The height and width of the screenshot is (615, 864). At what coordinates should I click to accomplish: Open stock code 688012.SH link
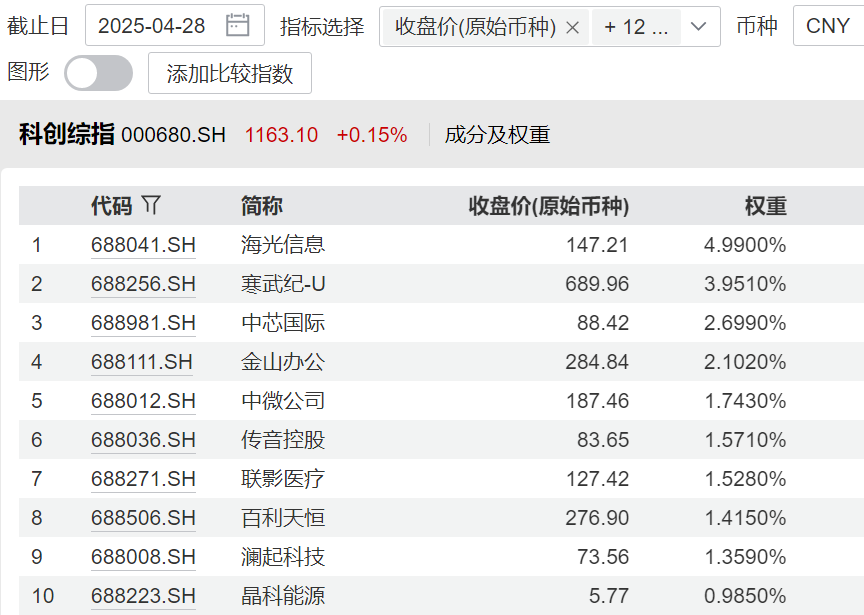click(x=143, y=401)
